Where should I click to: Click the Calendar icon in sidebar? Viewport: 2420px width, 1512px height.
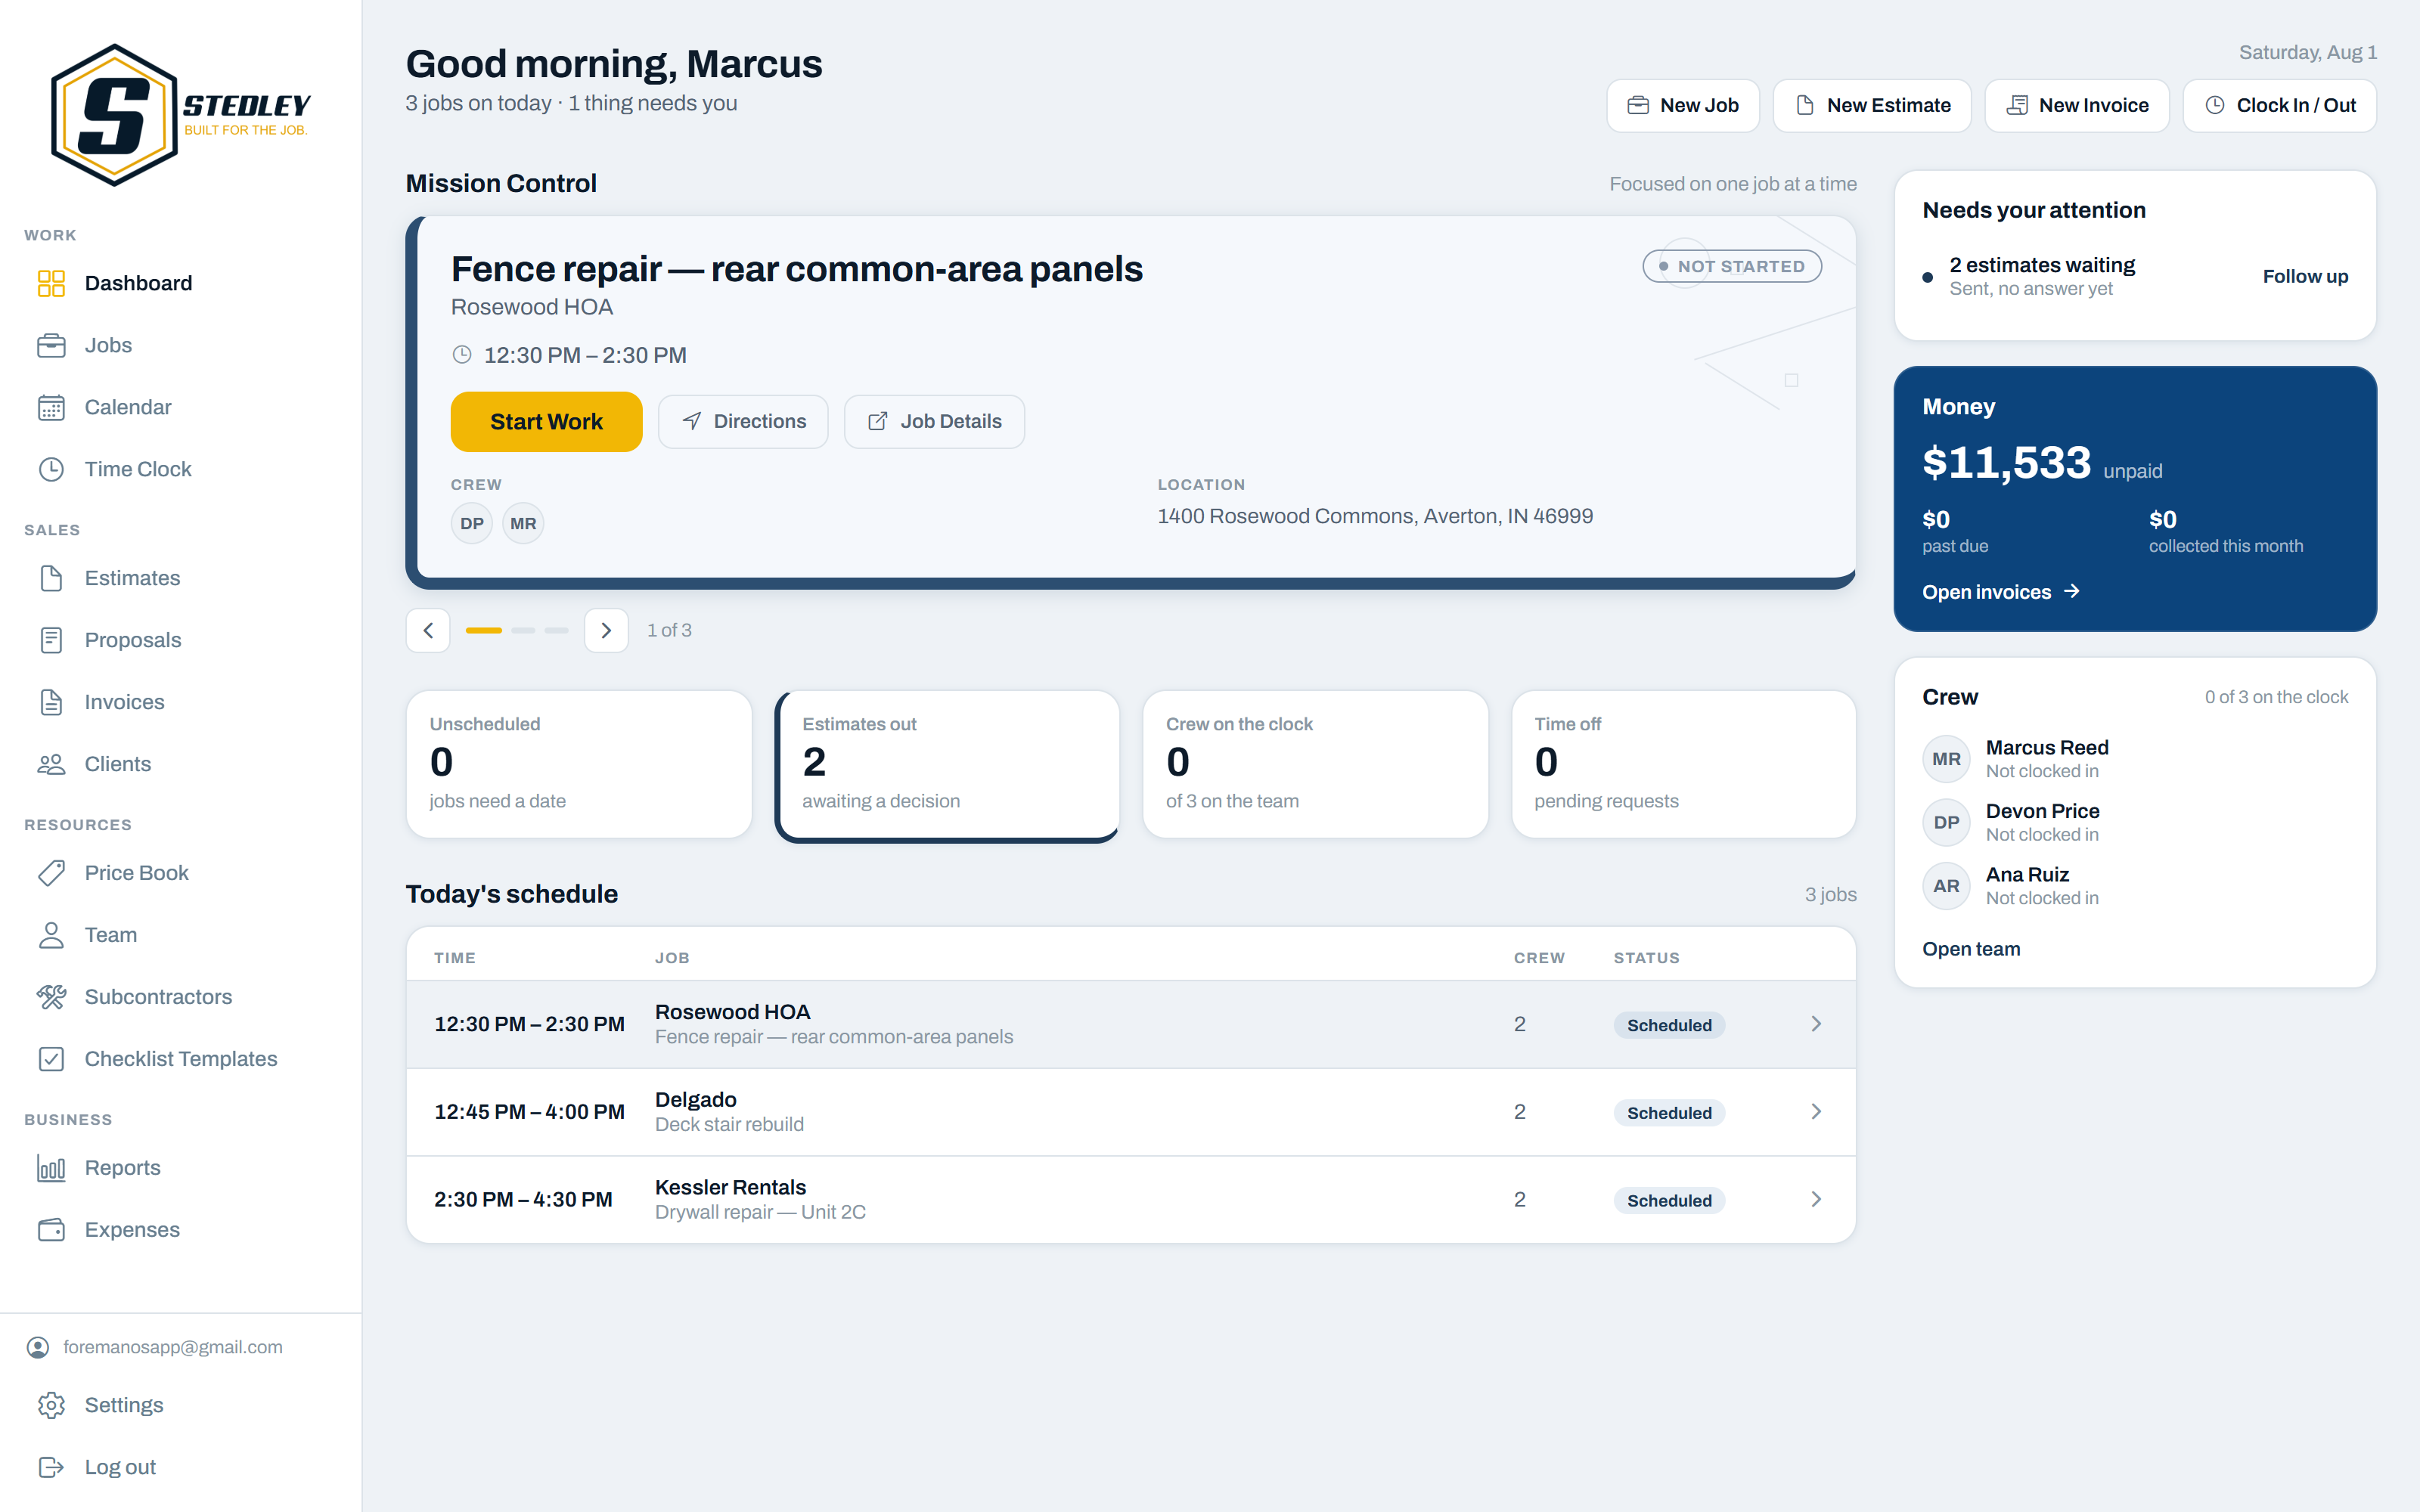pyautogui.click(x=51, y=407)
